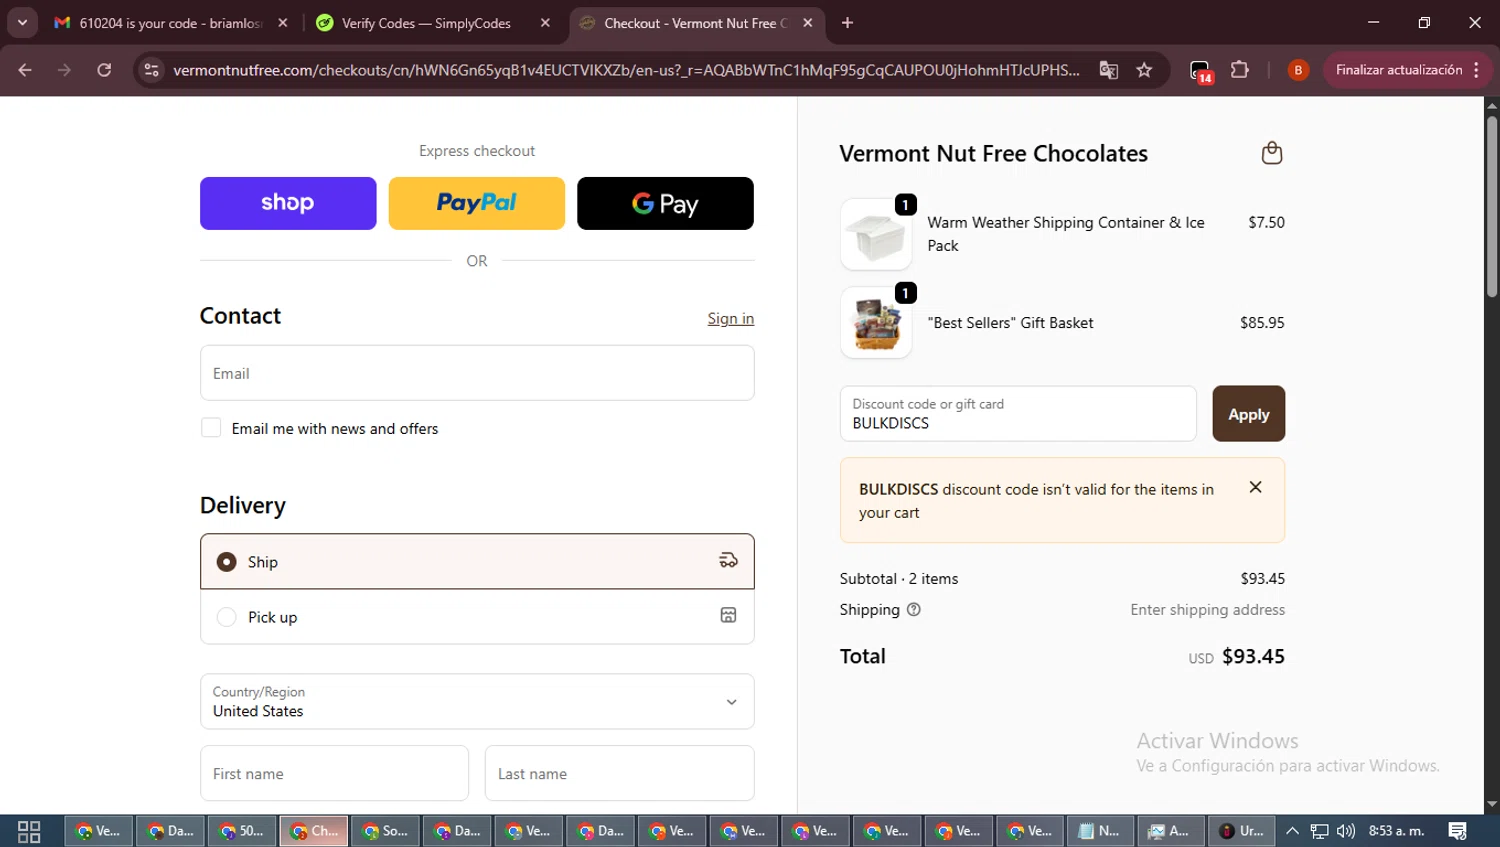Open the shipping info help icon
1500x847 pixels.
913,609
